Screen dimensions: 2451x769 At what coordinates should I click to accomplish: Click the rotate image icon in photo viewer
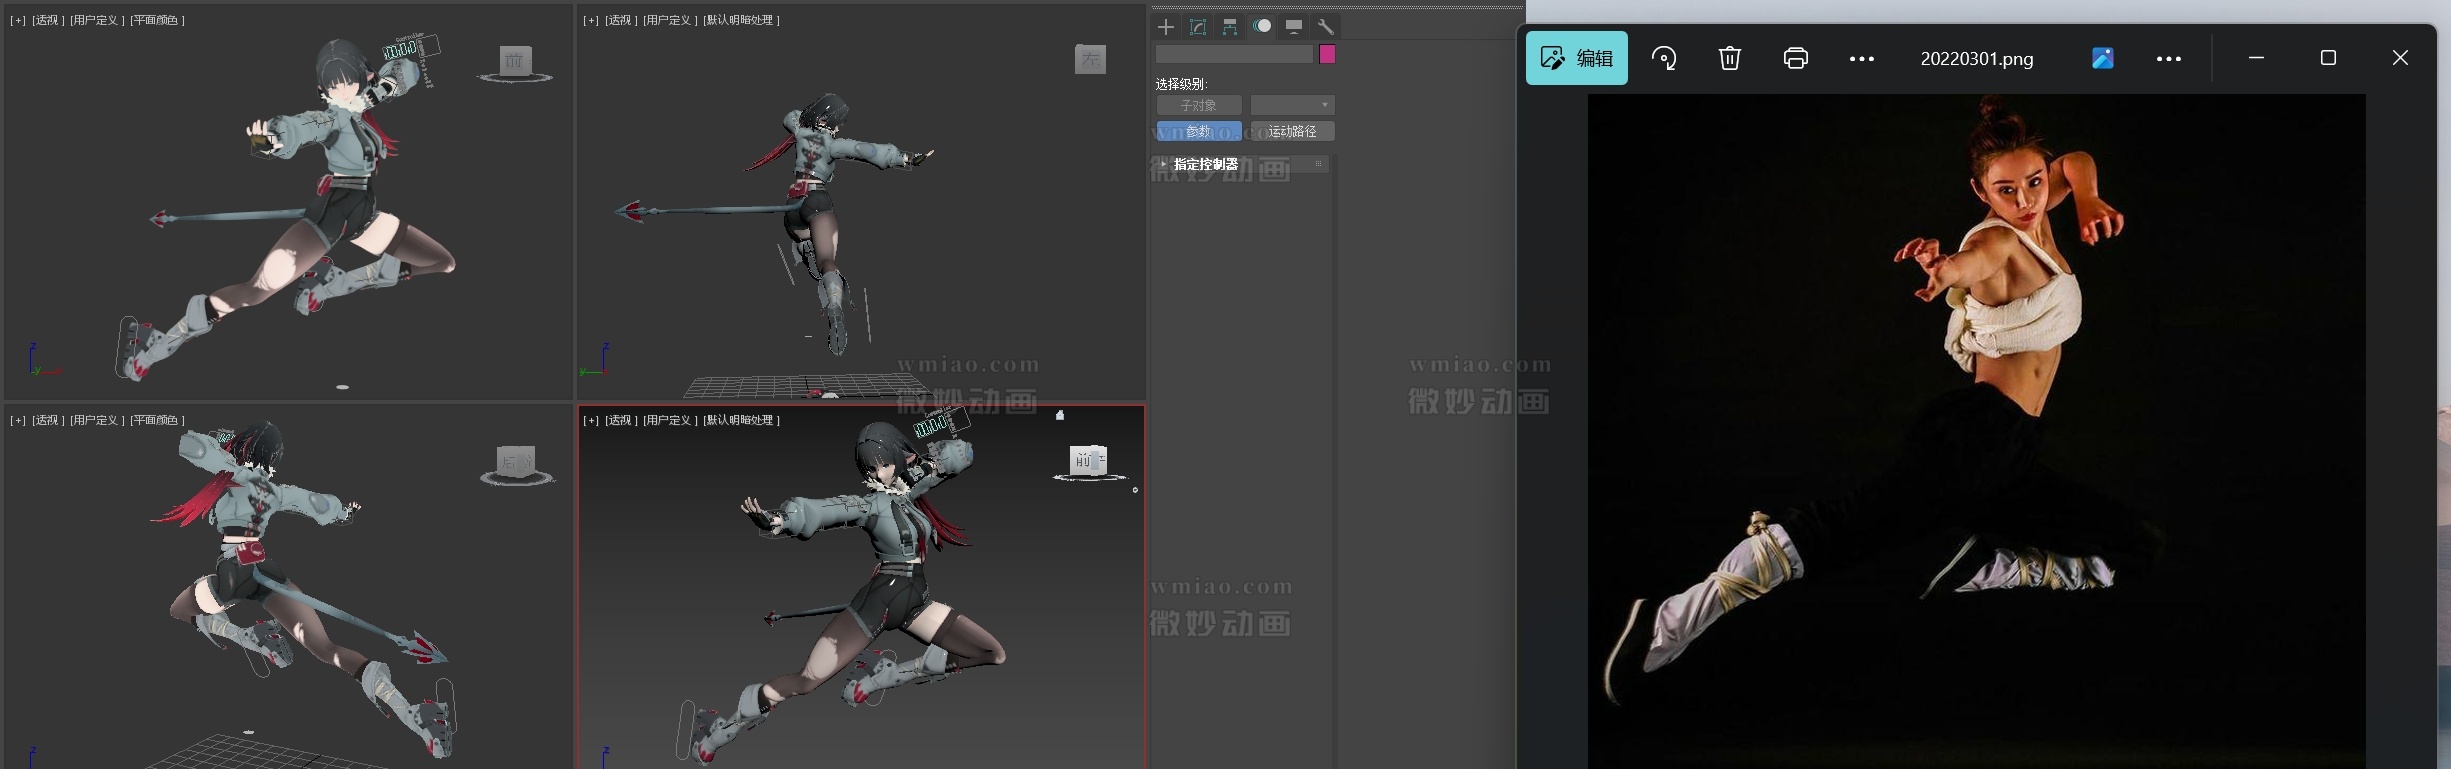tap(1664, 58)
